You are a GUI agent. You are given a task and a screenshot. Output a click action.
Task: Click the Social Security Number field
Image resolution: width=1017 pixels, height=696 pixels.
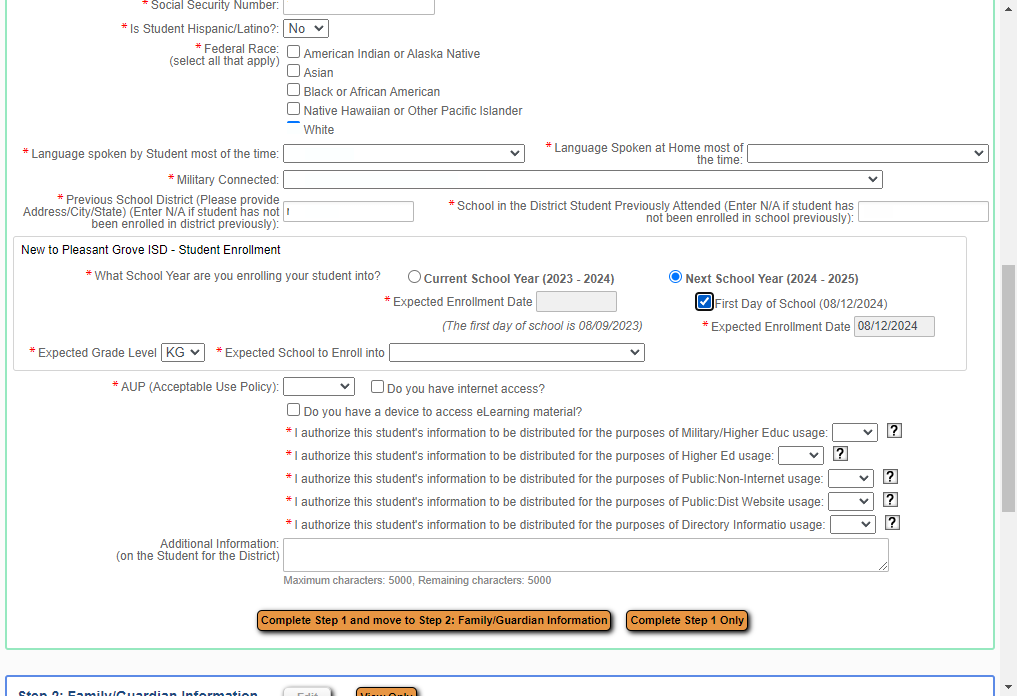pos(359,6)
